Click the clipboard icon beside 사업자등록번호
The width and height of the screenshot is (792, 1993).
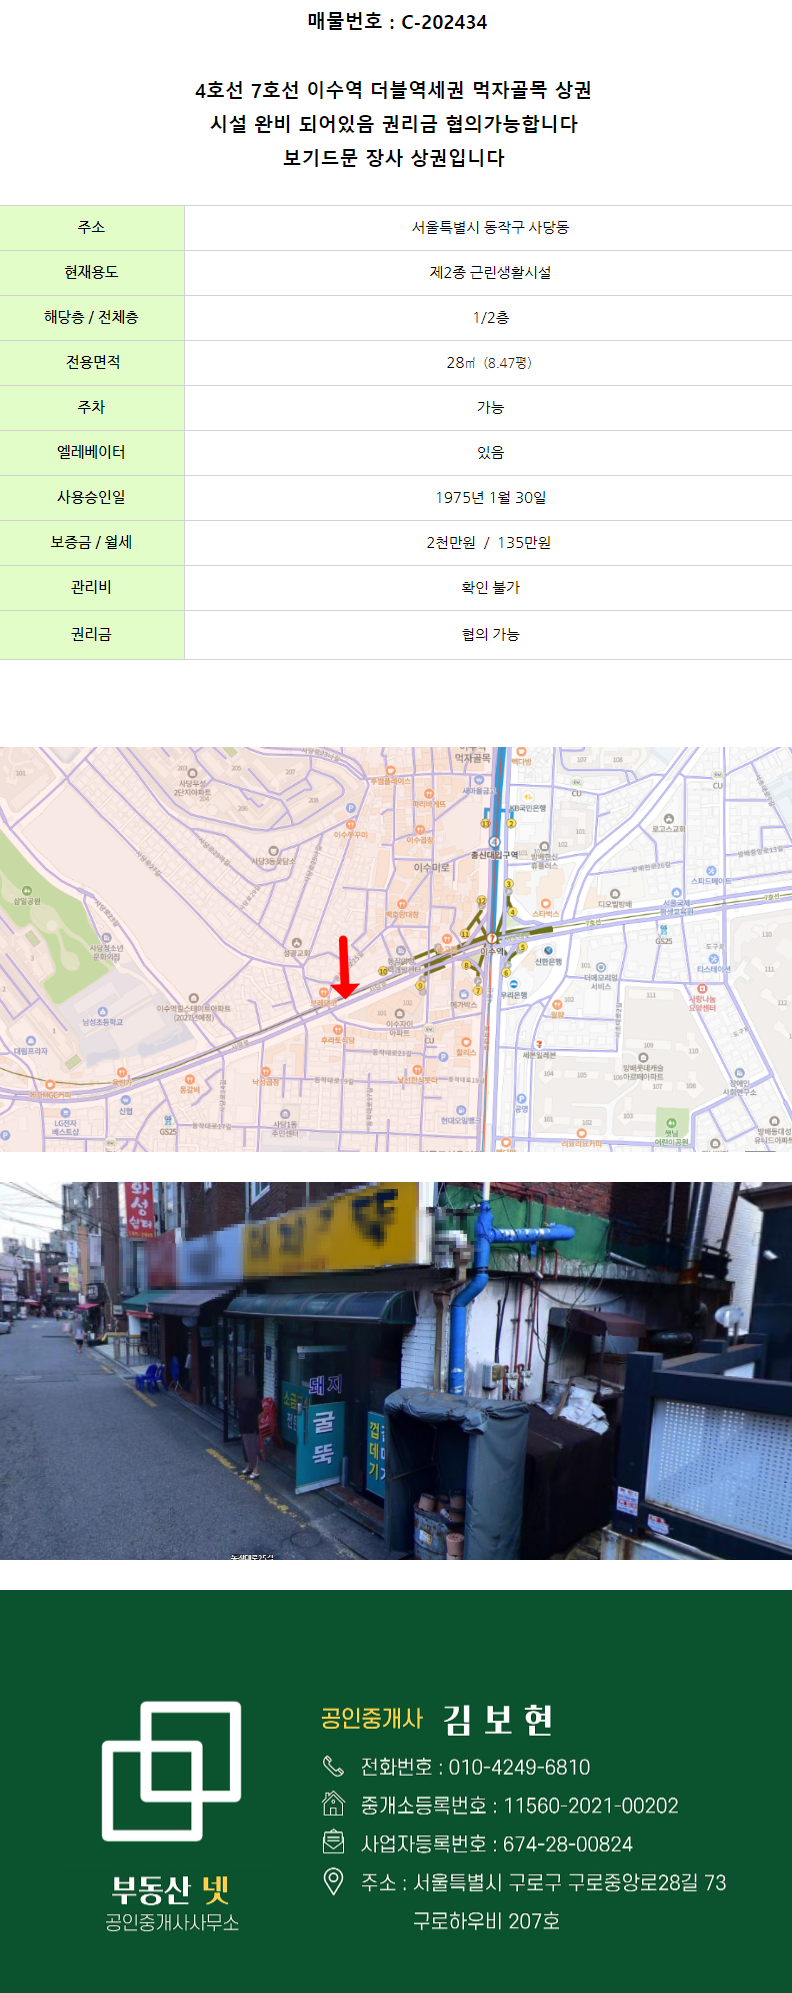coord(333,1842)
